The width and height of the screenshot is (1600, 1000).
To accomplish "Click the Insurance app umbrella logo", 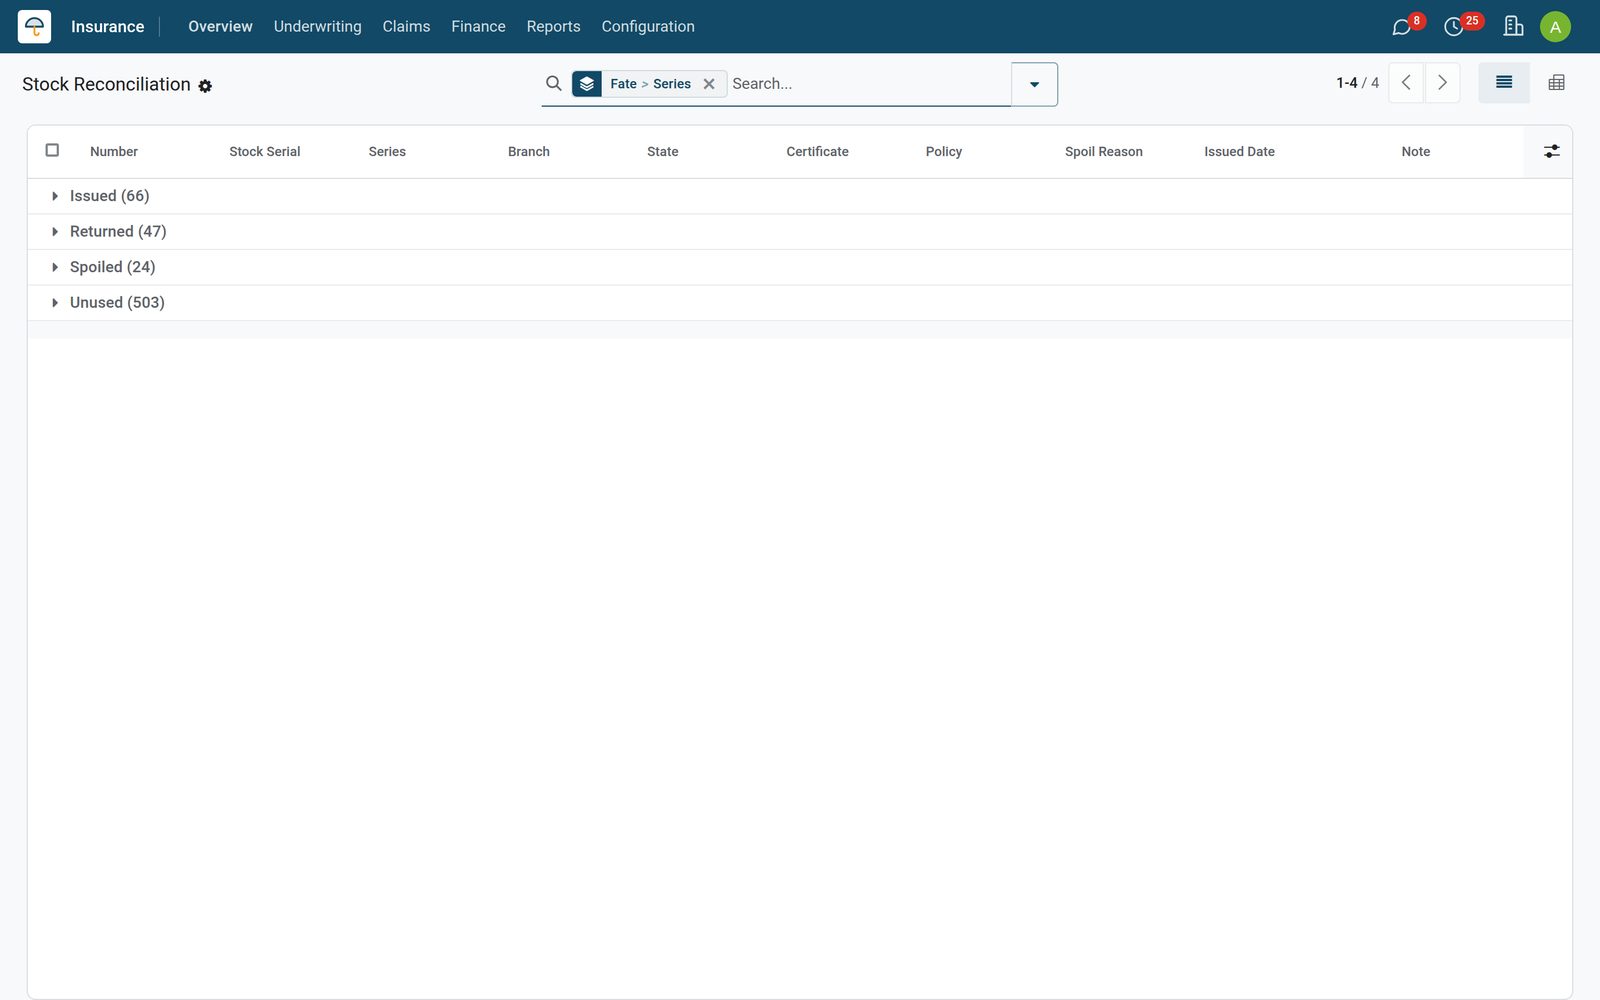I will (34, 26).
